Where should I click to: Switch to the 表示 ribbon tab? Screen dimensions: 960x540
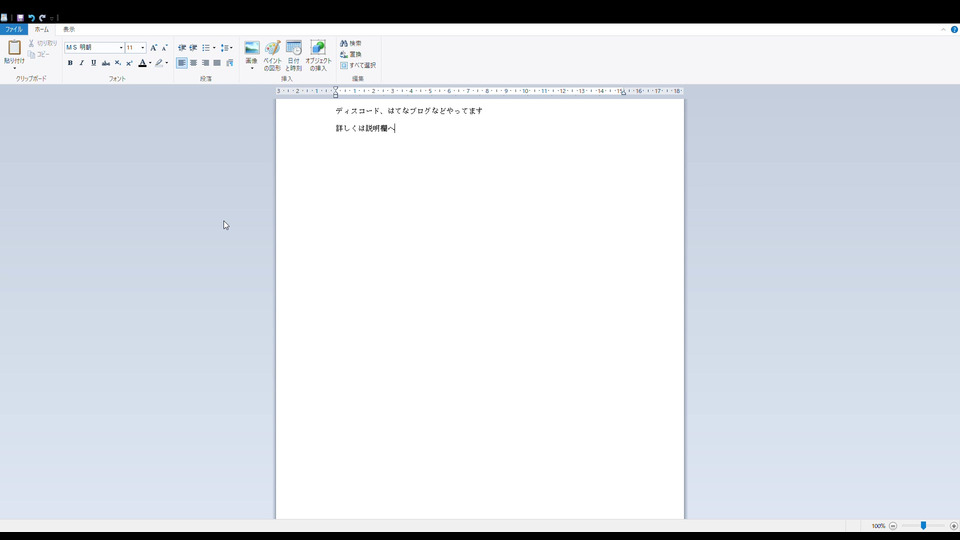click(69, 29)
